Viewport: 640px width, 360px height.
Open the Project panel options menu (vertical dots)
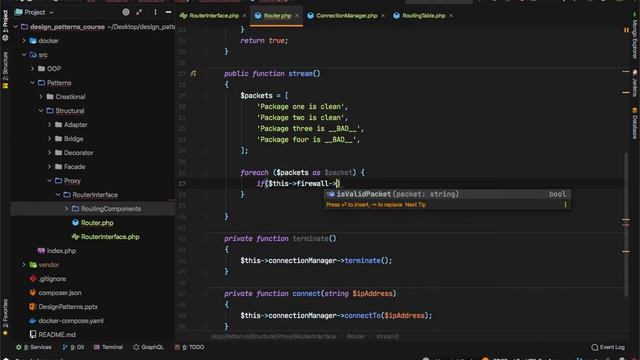(x=155, y=12)
